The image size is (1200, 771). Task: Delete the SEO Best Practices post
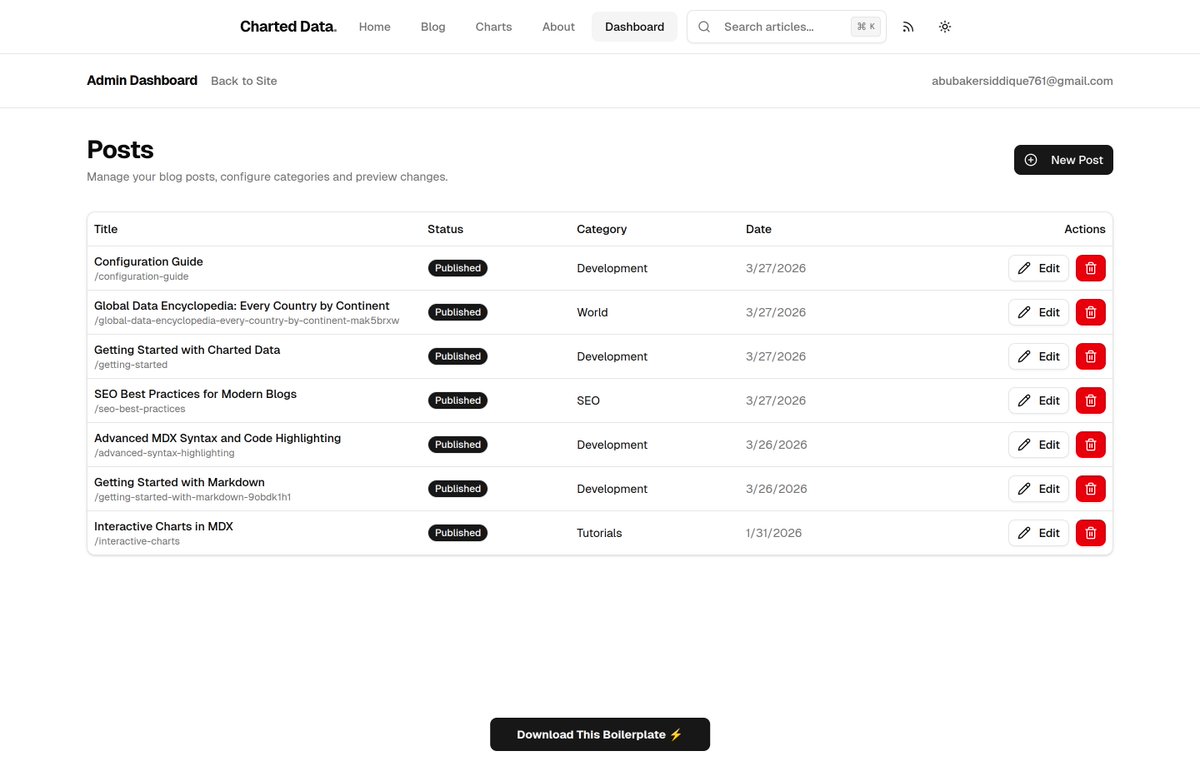tap(1090, 400)
